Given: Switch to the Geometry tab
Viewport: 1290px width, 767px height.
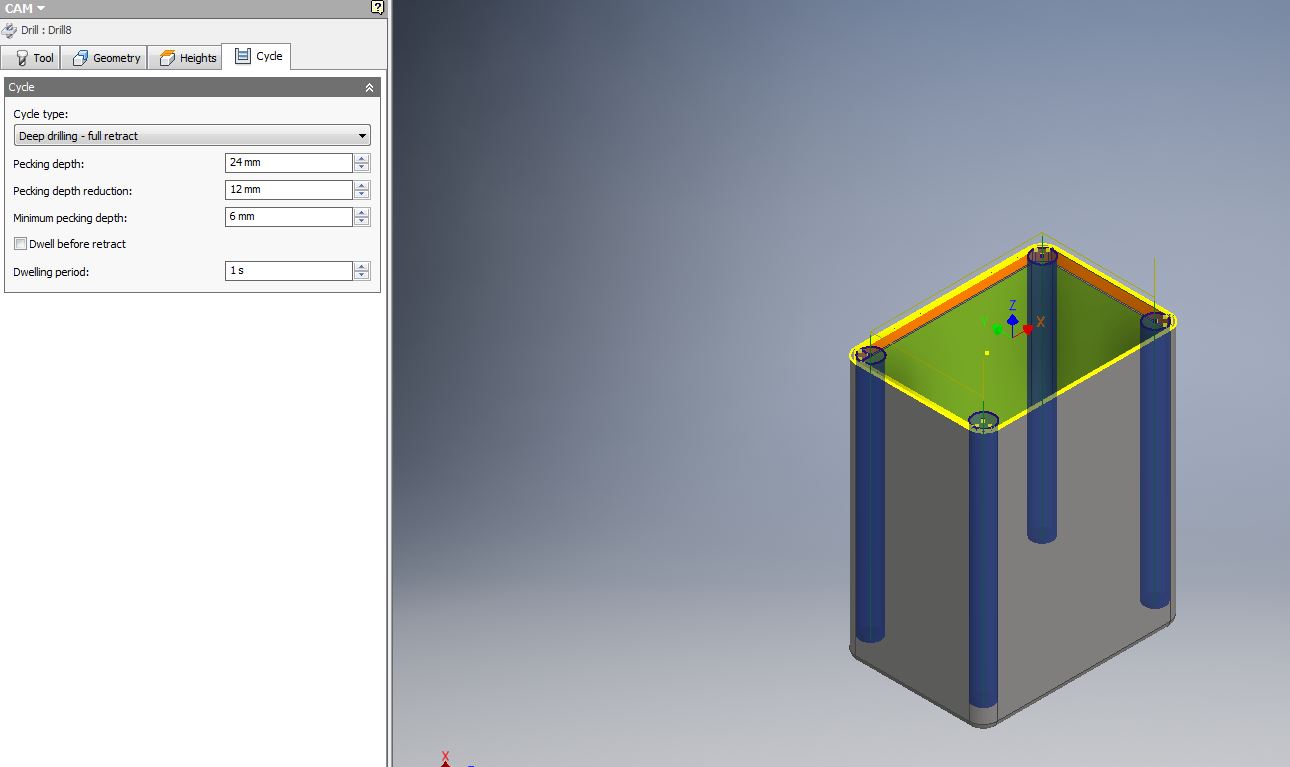Looking at the screenshot, I should pyautogui.click(x=106, y=58).
